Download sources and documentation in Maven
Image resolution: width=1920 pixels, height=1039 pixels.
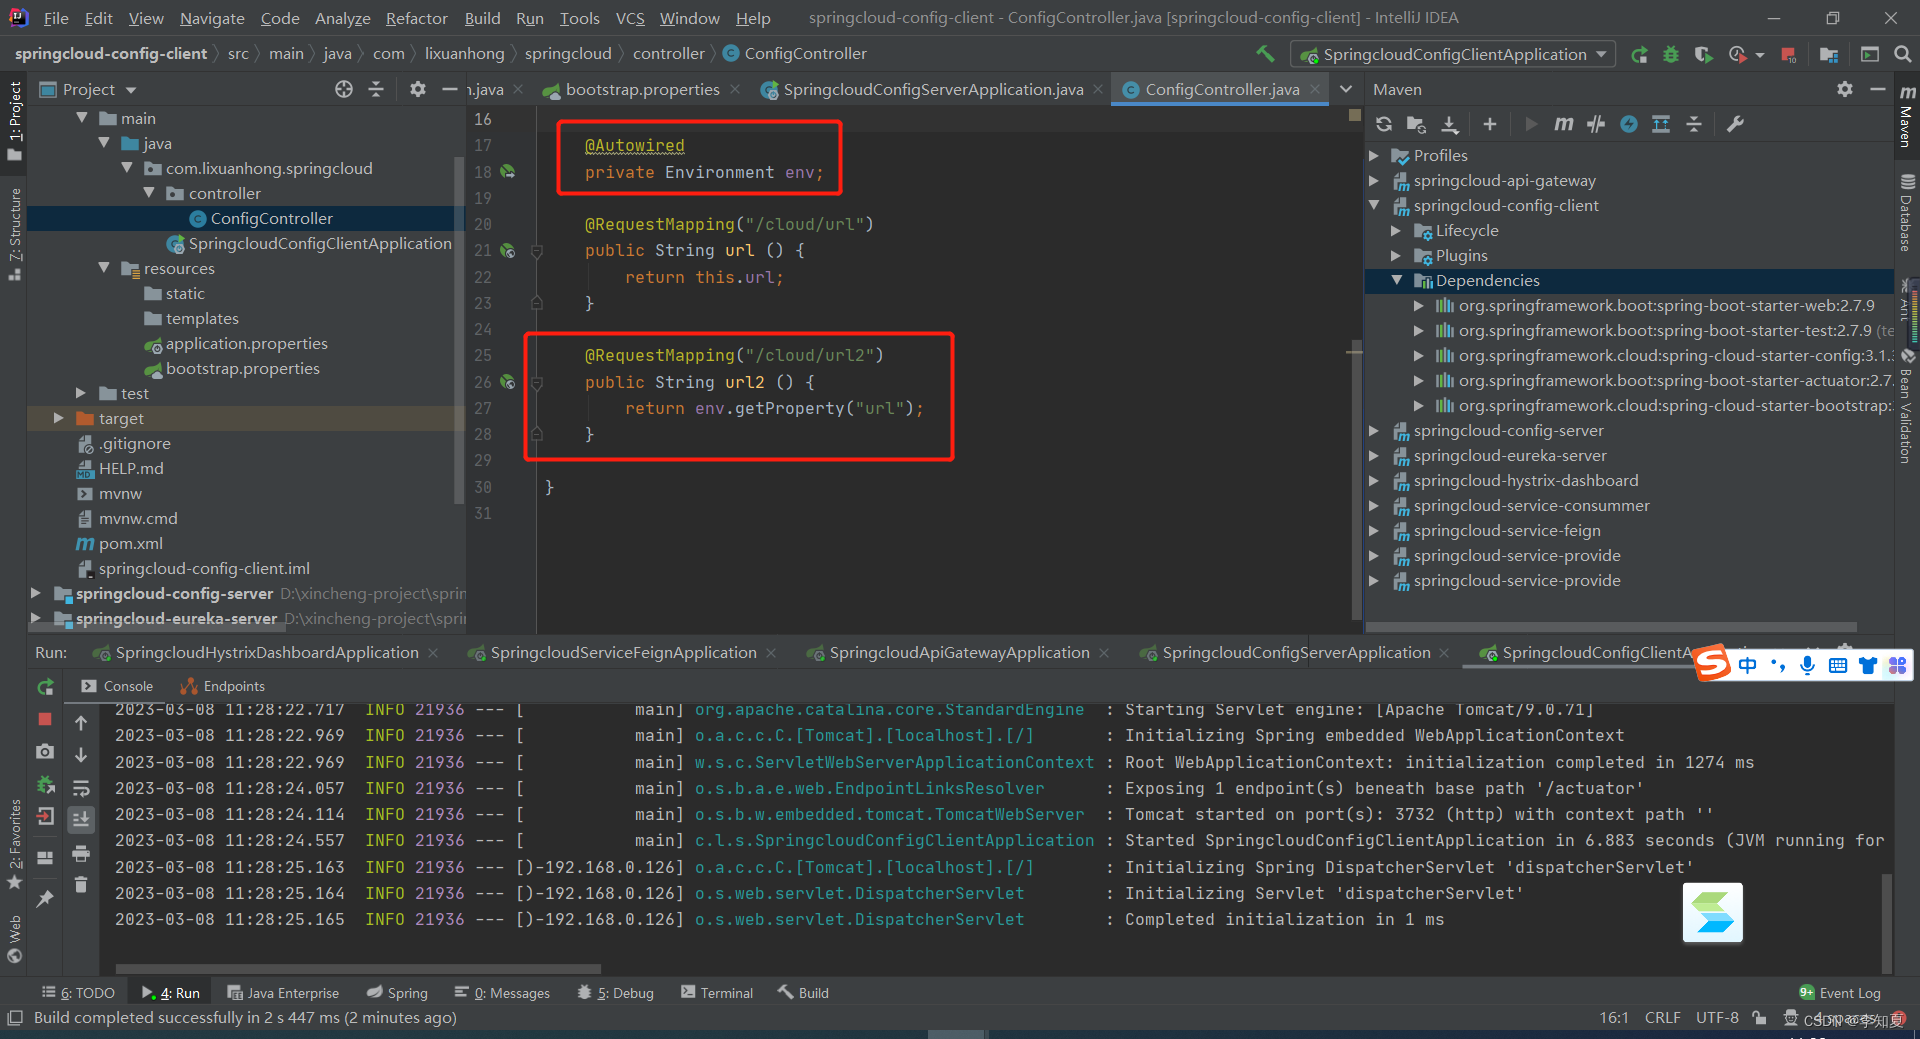point(1449,124)
